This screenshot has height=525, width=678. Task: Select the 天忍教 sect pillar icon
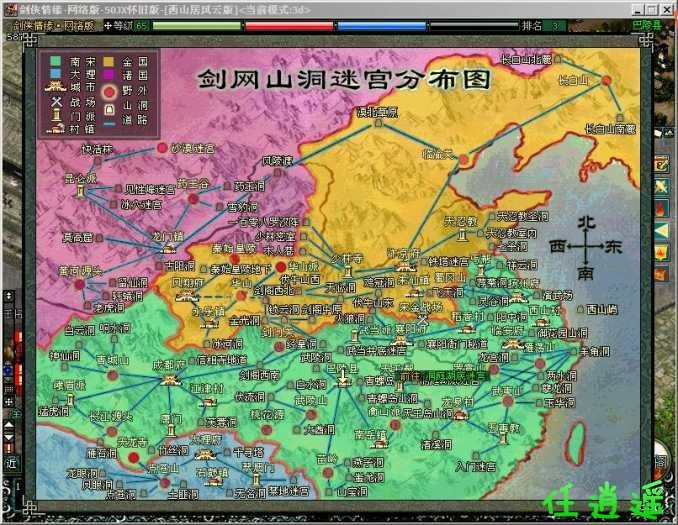click(x=462, y=235)
